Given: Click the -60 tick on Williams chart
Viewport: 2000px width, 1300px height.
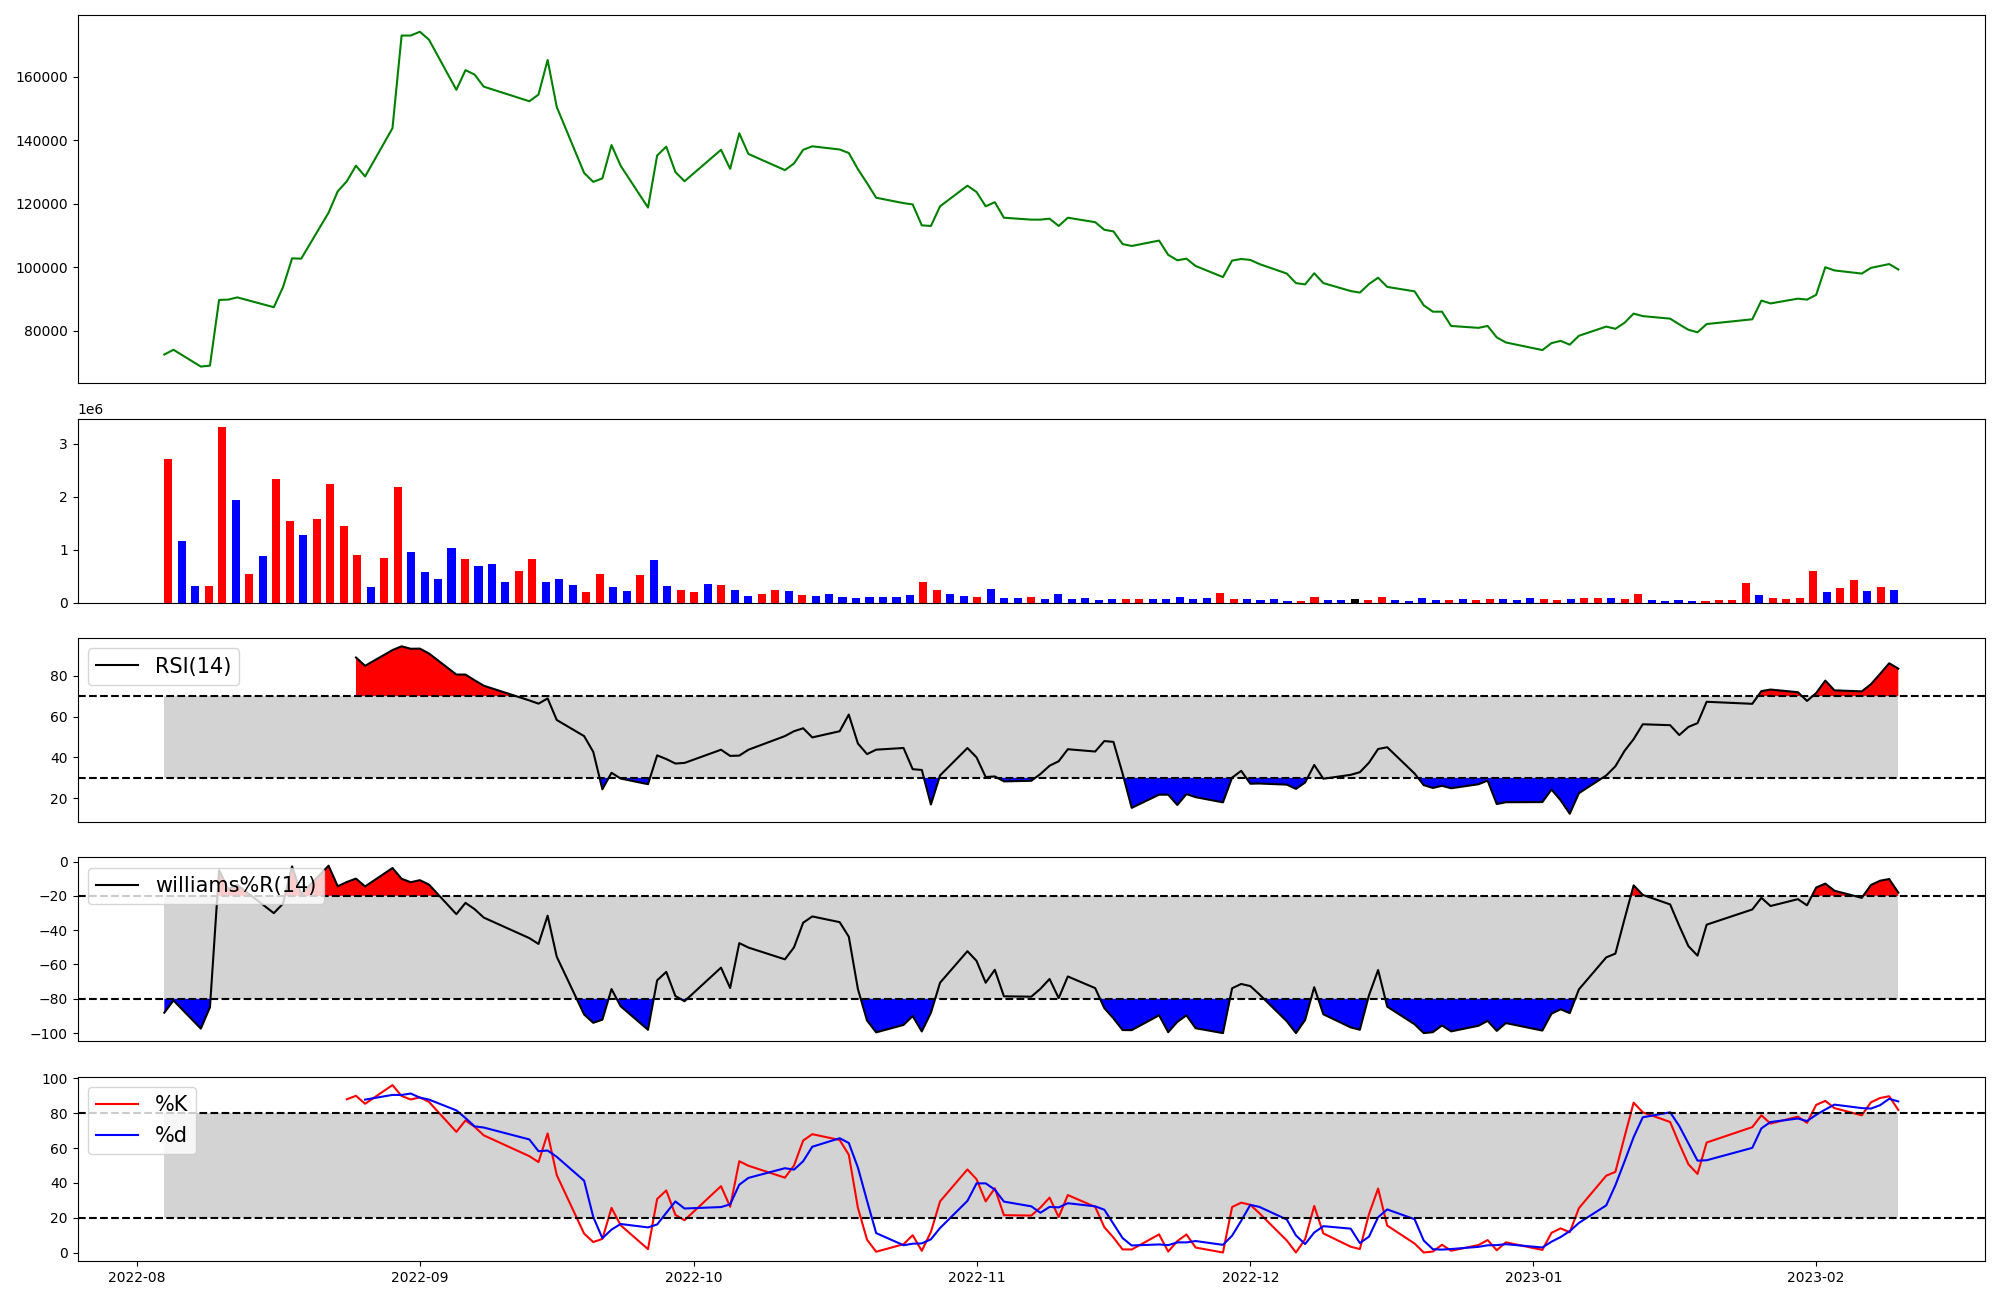Looking at the screenshot, I should point(53,965).
